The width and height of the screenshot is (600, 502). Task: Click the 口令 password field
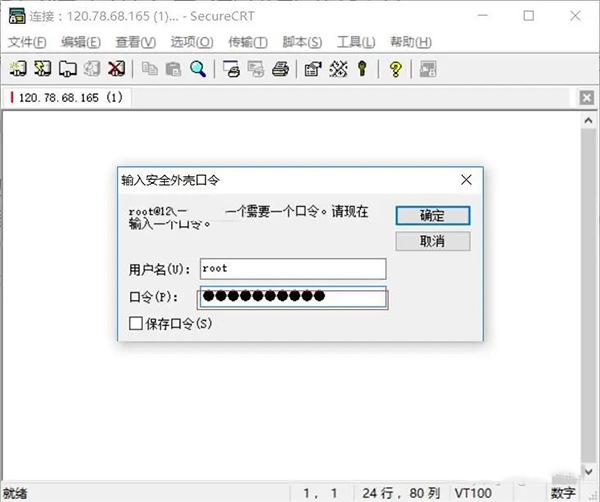(293, 297)
